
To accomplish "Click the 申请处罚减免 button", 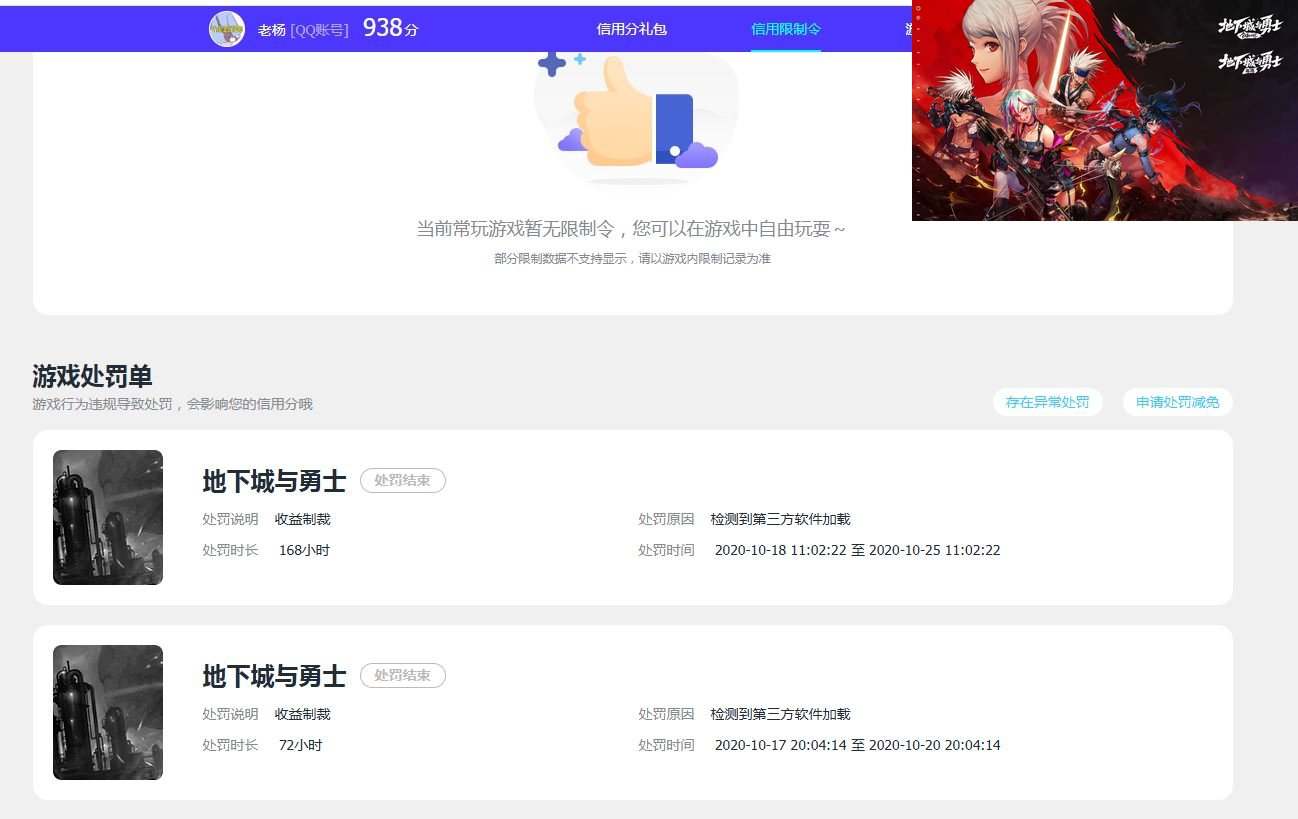I will (x=1177, y=402).
